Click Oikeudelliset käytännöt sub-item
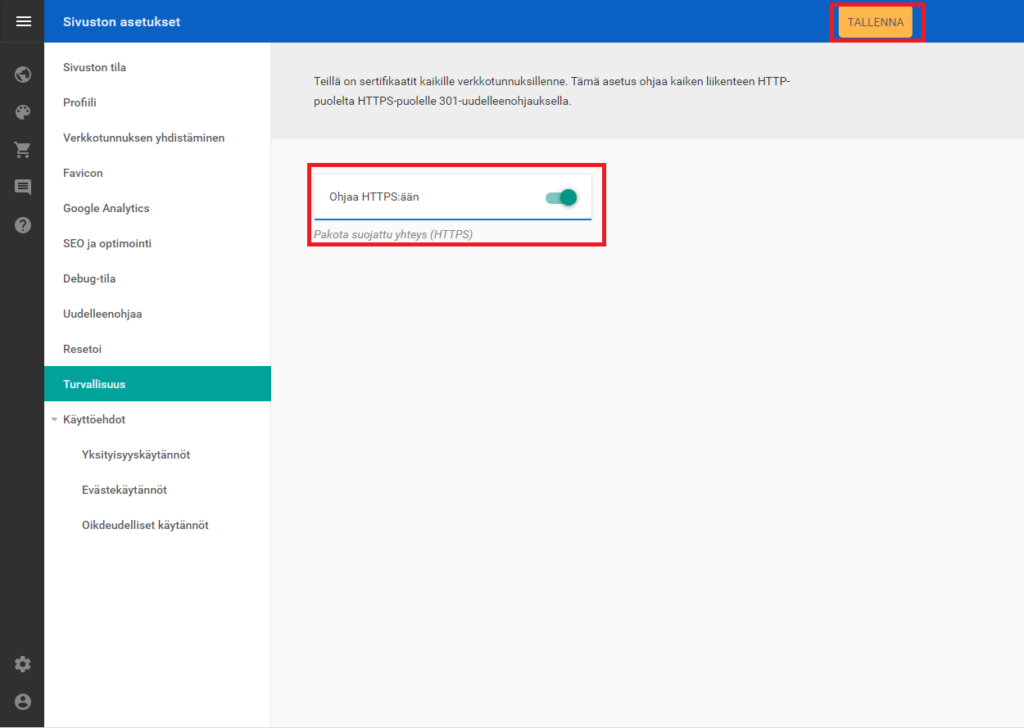 point(145,525)
